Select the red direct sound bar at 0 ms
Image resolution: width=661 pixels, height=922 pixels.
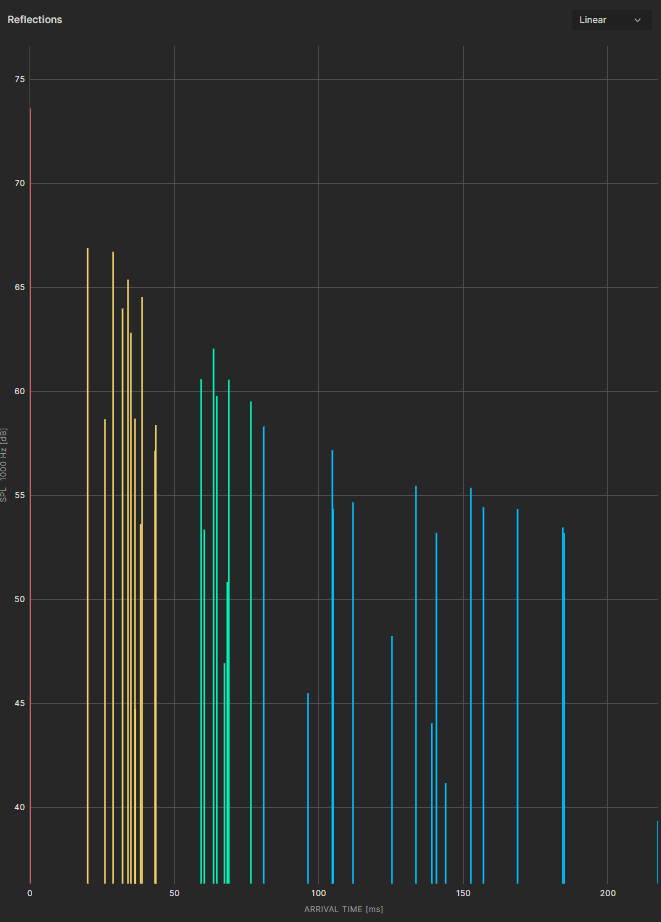[30, 500]
